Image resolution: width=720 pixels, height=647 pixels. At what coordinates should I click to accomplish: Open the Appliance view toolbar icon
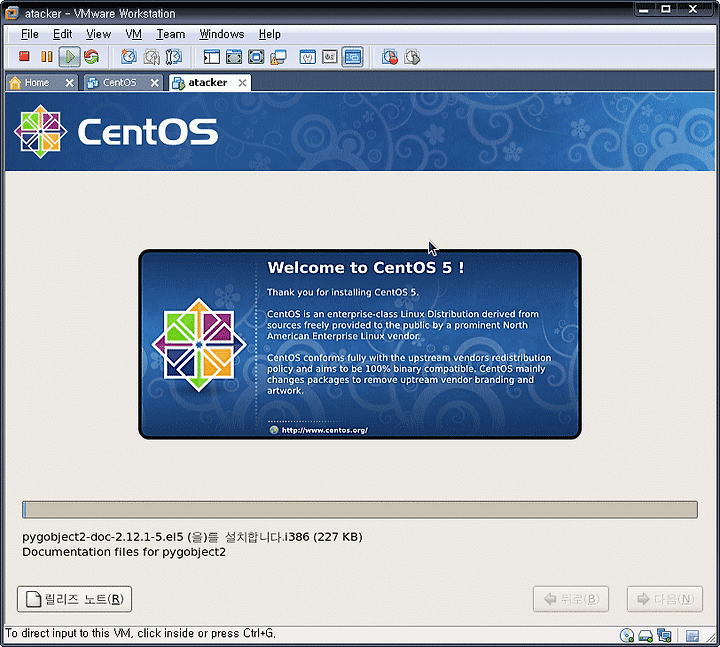(x=330, y=57)
